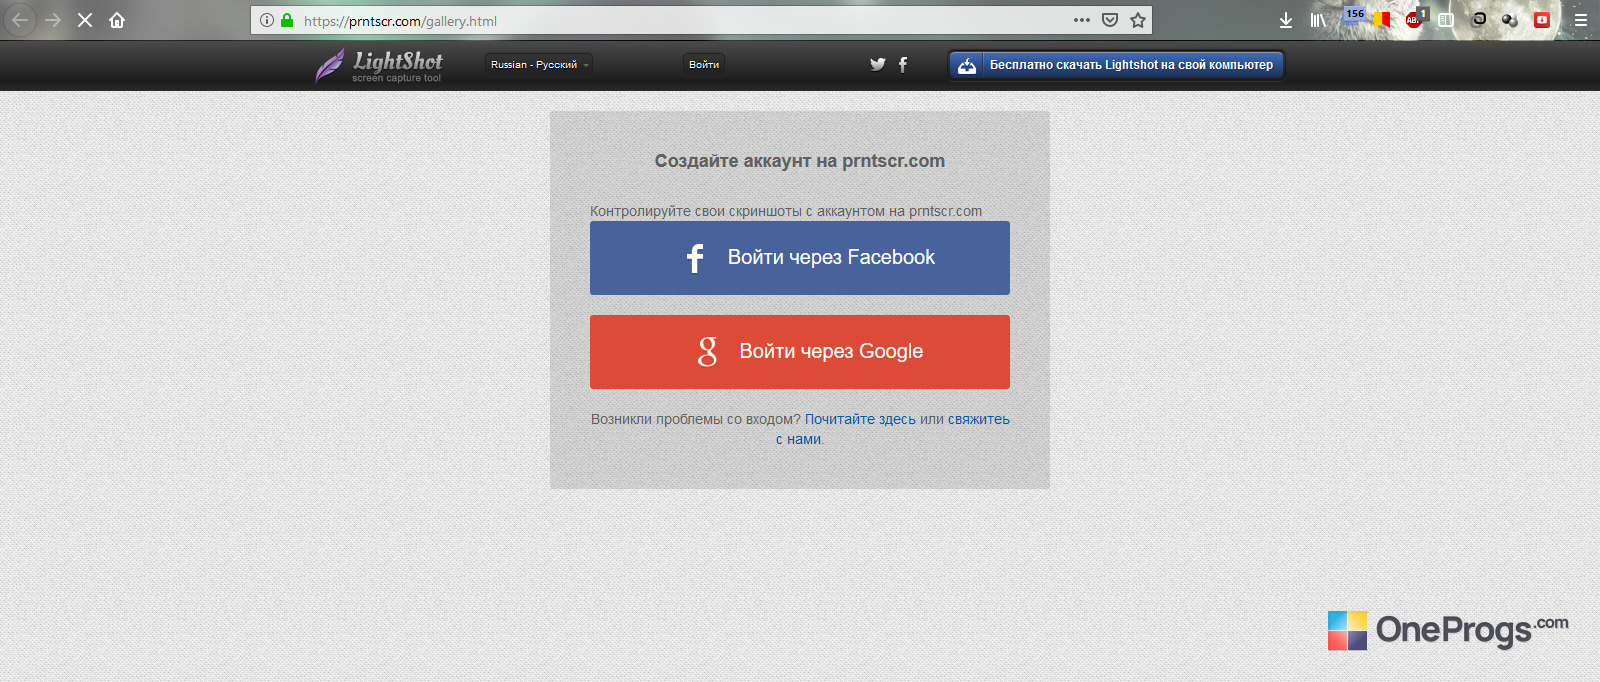Open the Library bookshelf icon
The height and width of the screenshot is (682, 1600).
pos(1318,20)
